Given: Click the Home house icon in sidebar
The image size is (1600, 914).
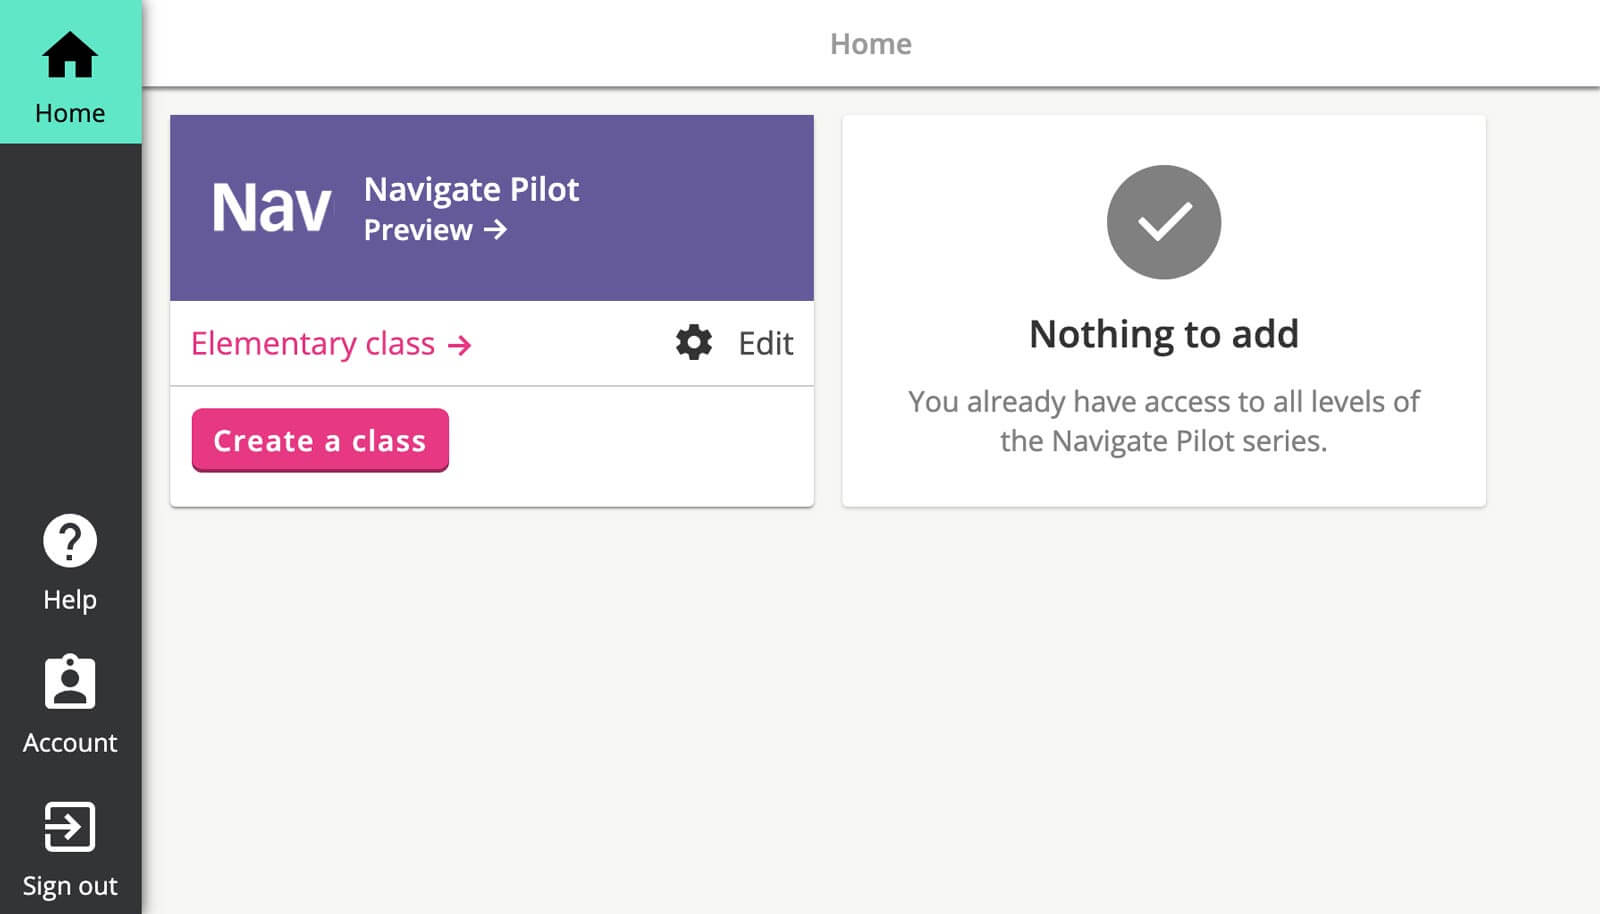Looking at the screenshot, I should (x=70, y=54).
